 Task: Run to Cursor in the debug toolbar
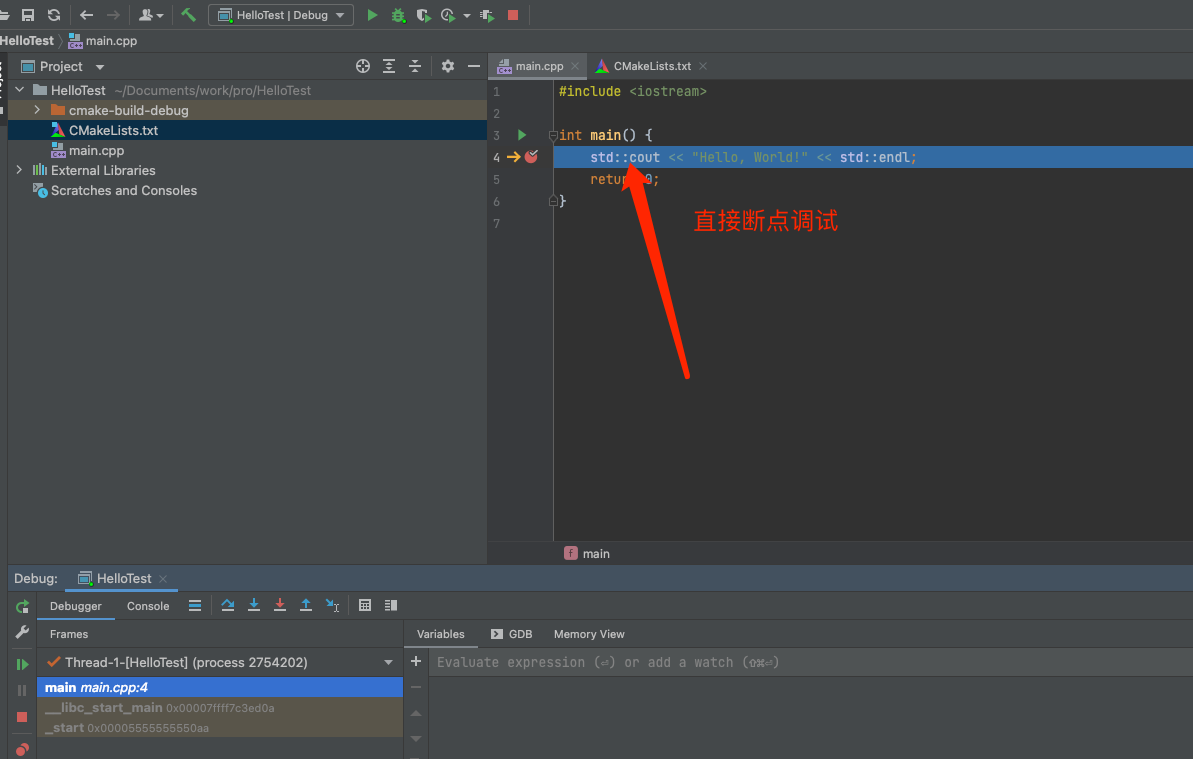pyautogui.click(x=333, y=605)
